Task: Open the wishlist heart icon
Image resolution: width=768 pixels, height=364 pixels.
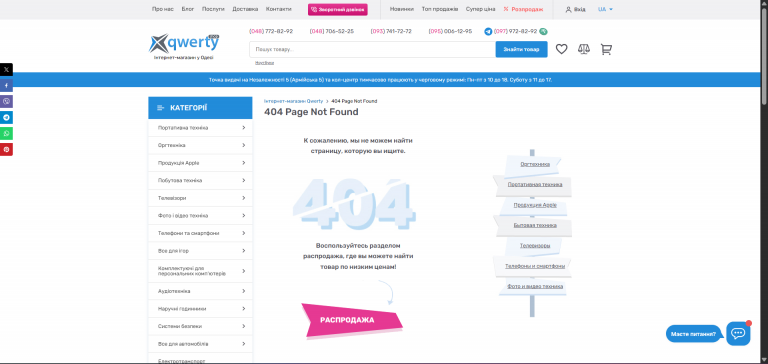Action: pyautogui.click(x=561, y=49)
